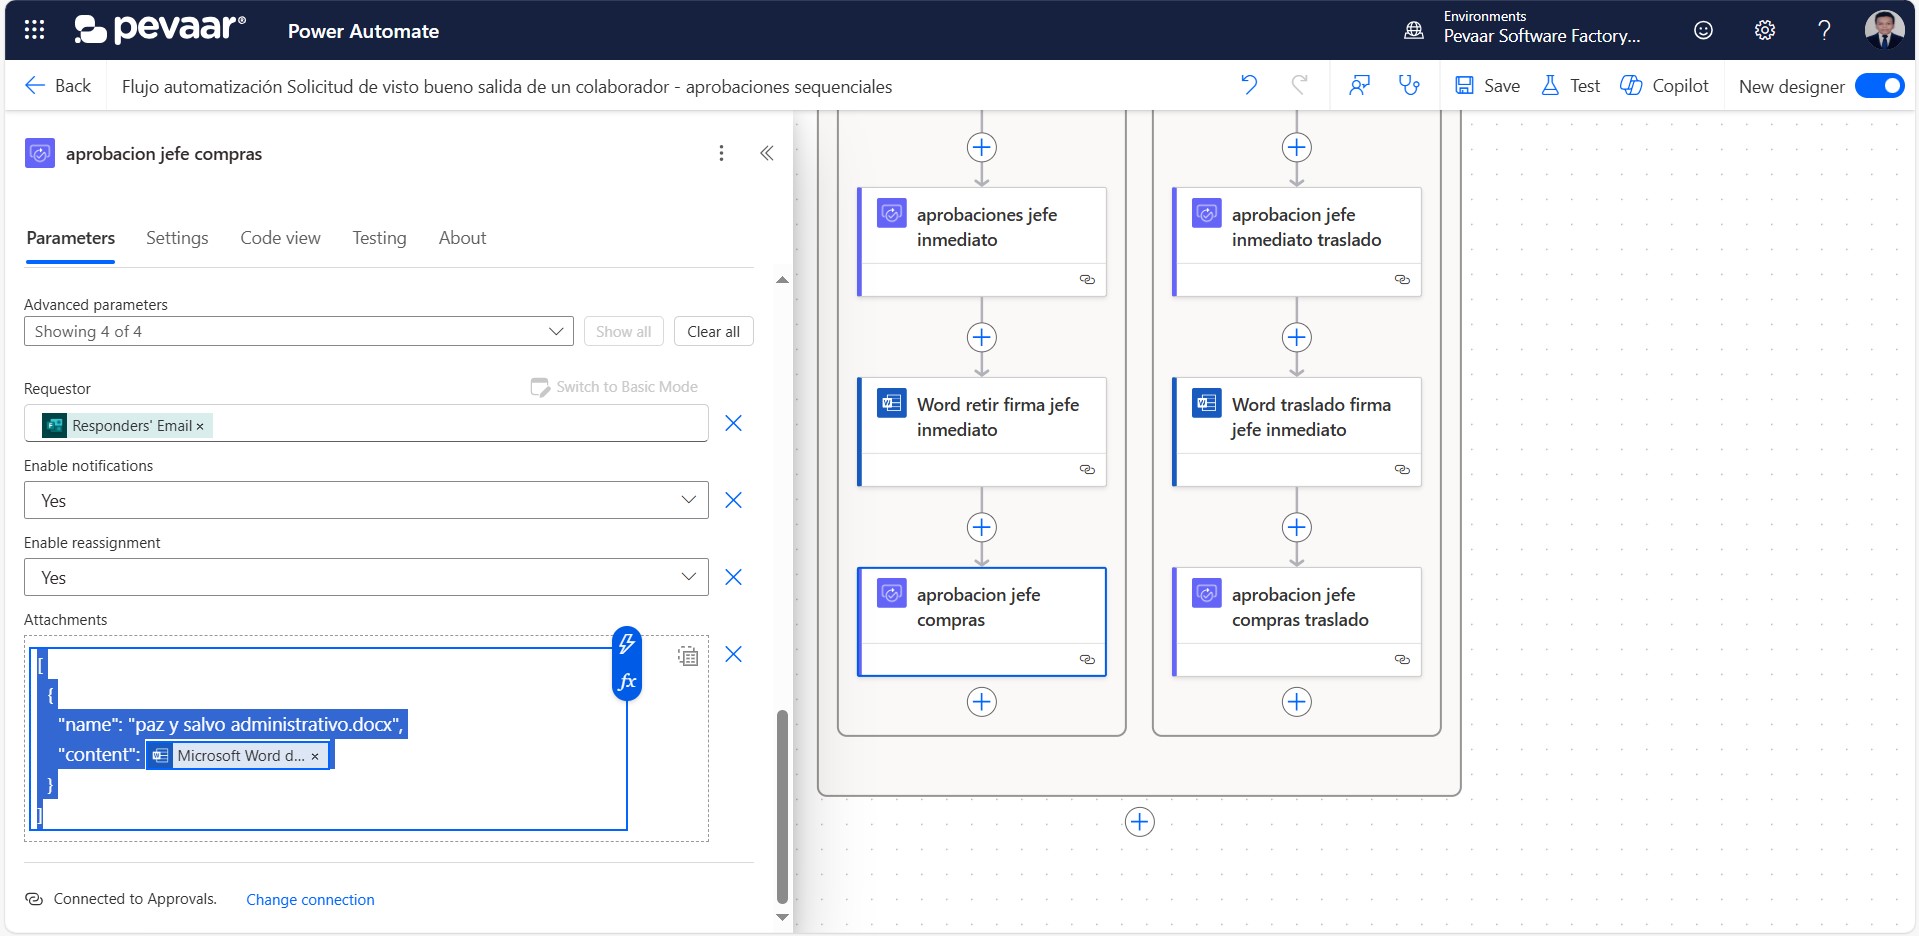This screenshot has height=936, width=1919.
Task: Switch to the Settings tab
Action: pyautogui.click(x=177, y=238)
